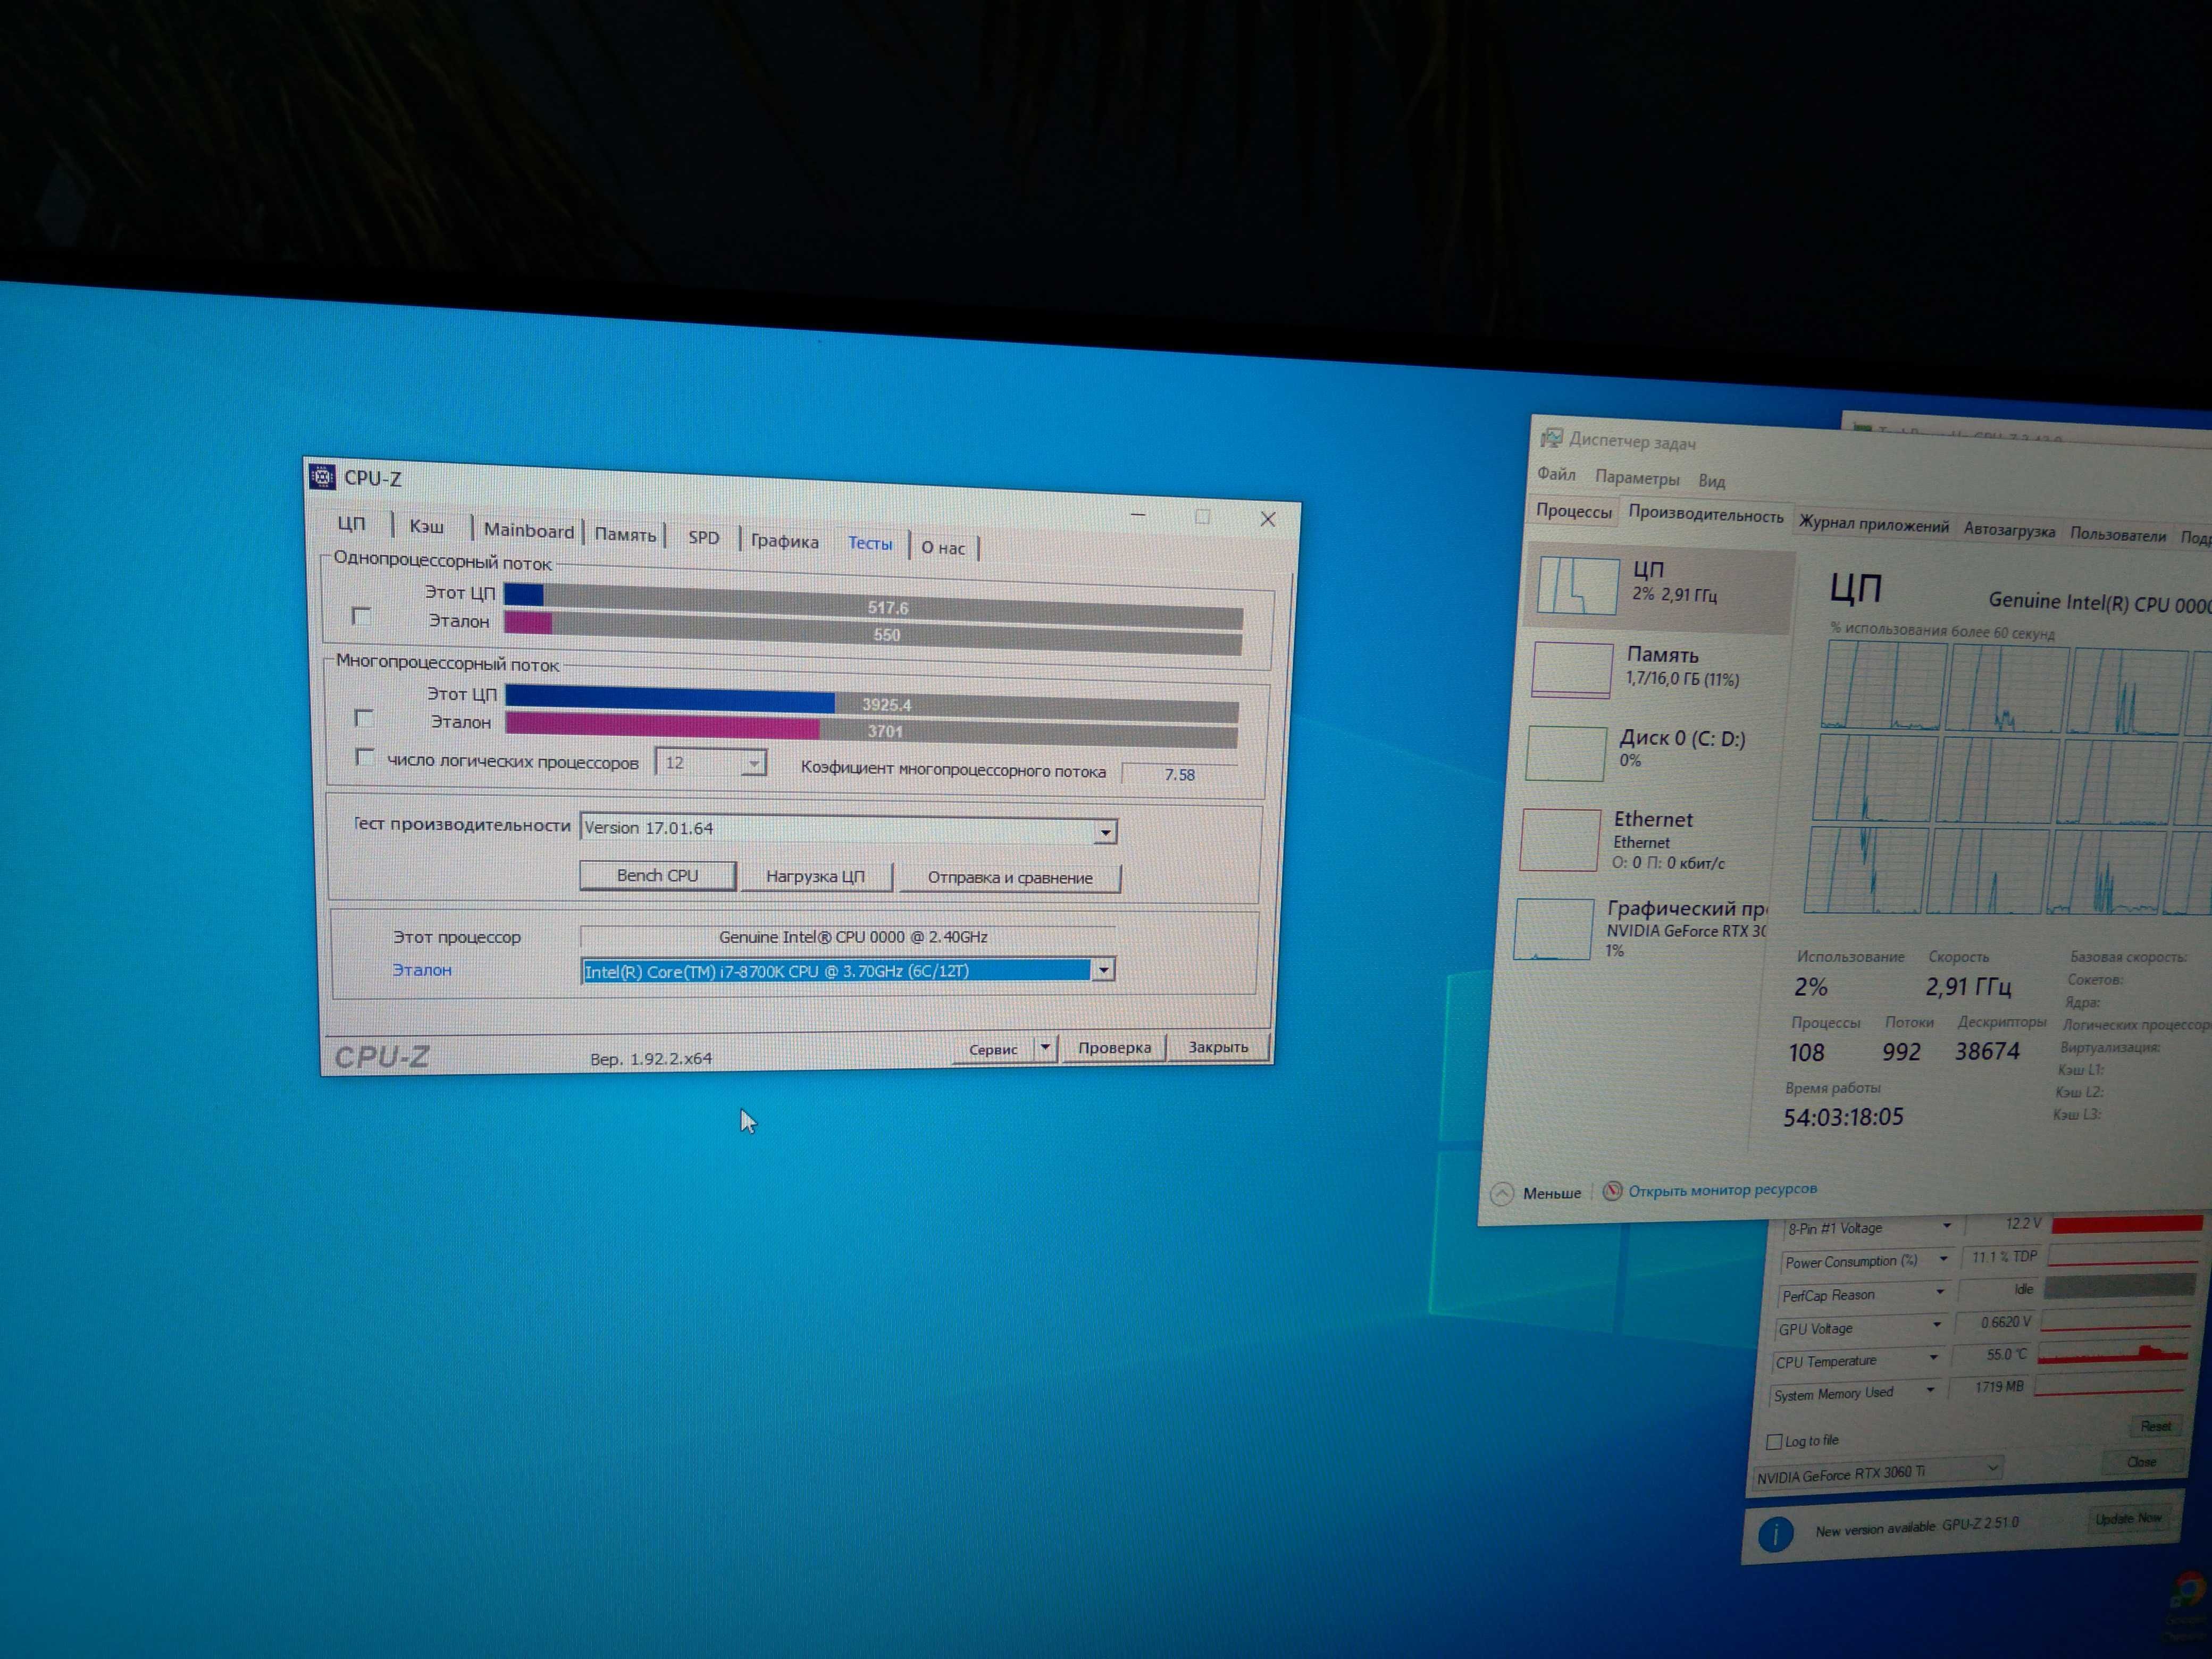Click the Task Manager title bar icon
Image resolution: width=2212 pixels, height=1659 pixels.
coord(1551,437)
